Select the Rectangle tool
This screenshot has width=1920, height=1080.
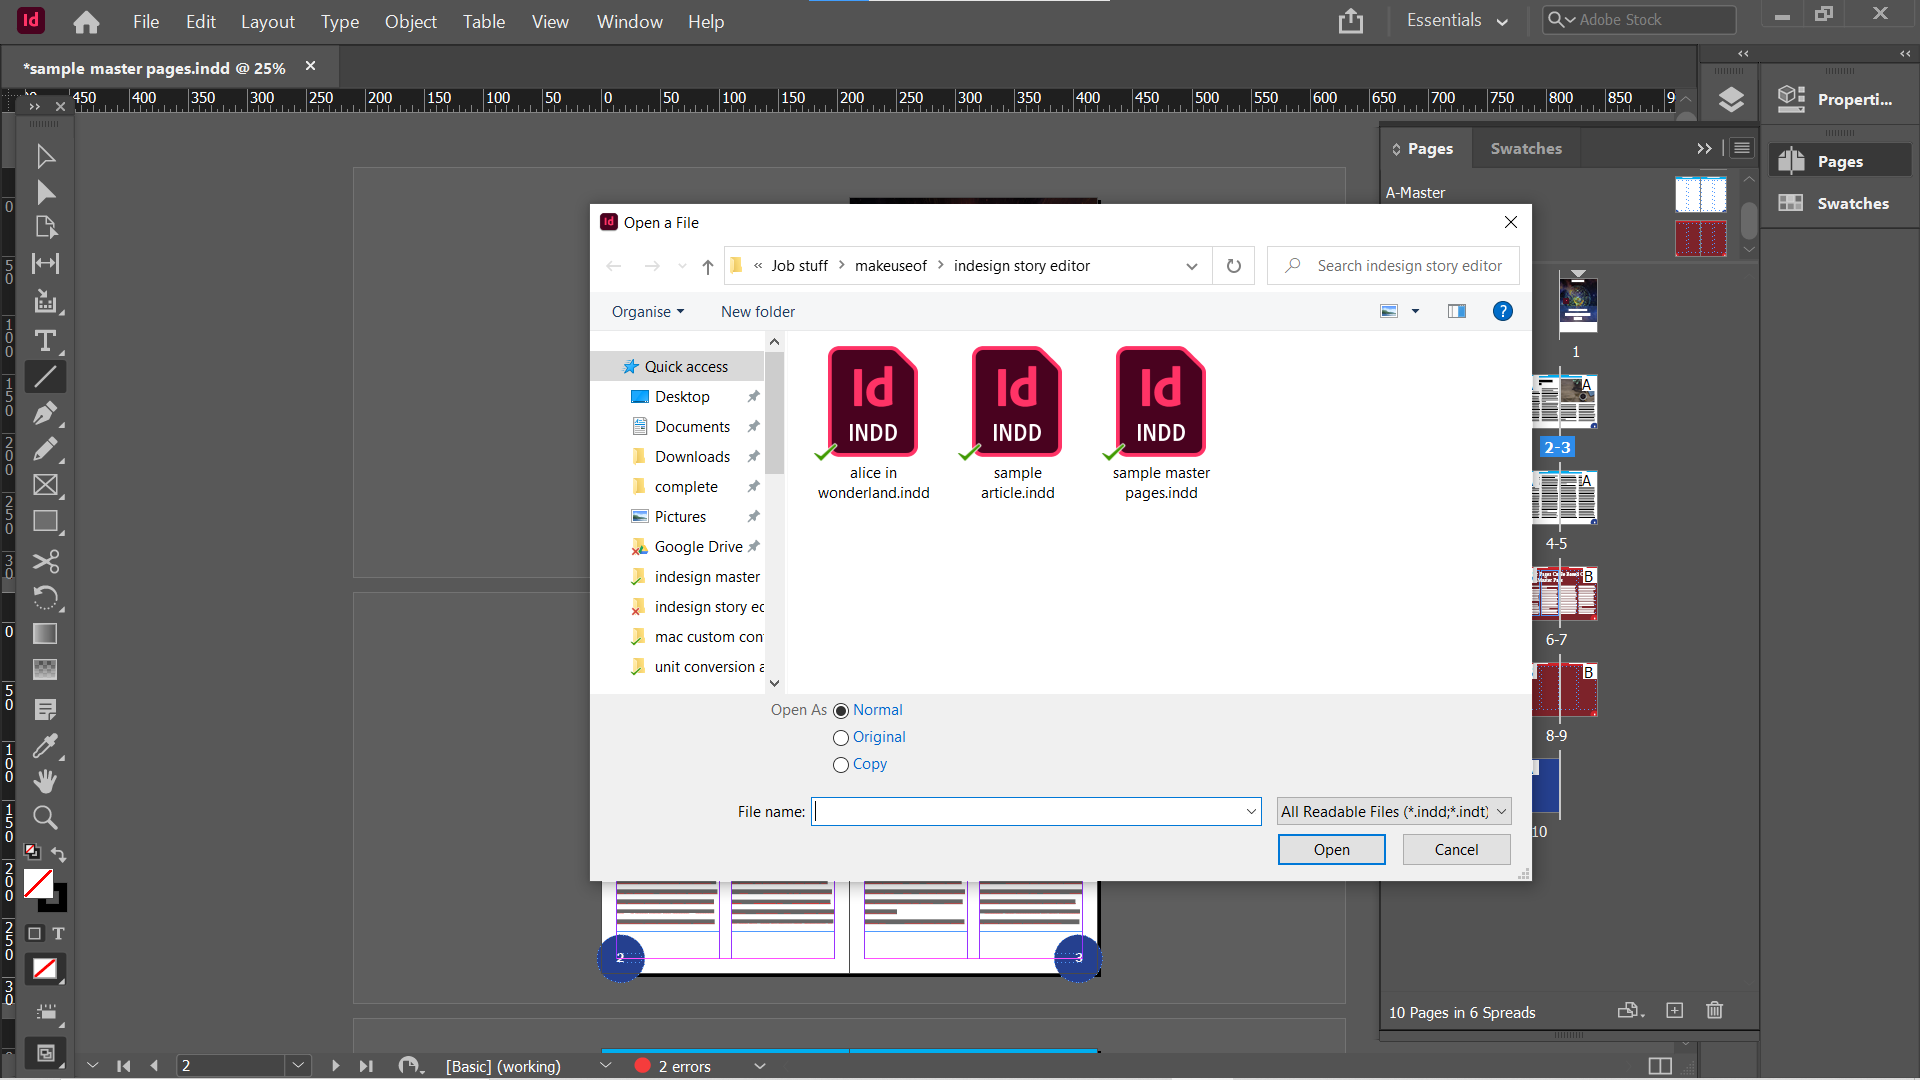pos(45,521)
